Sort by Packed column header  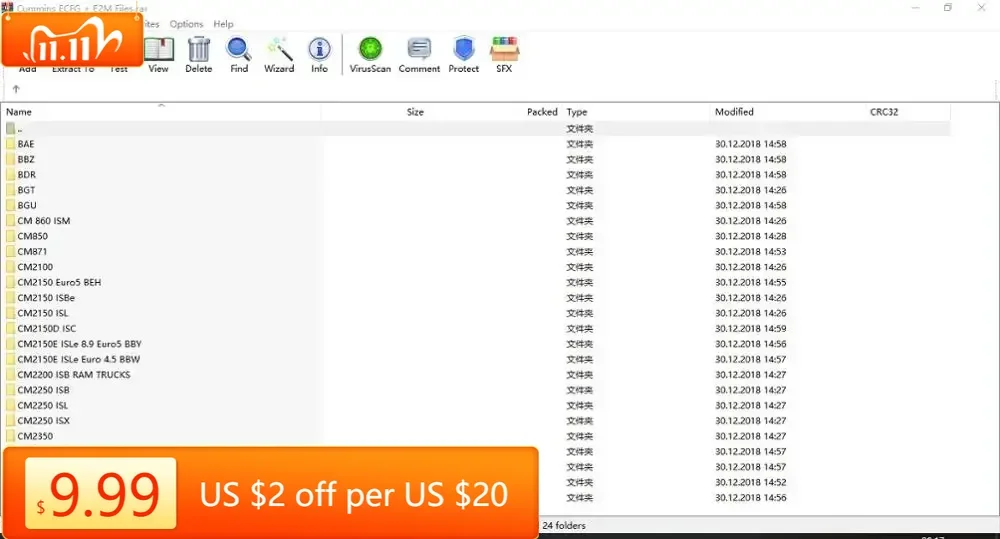542,112
